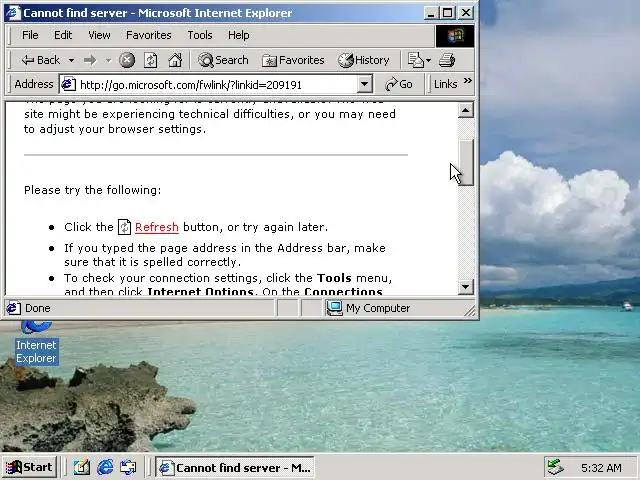Click the 'Please try the following:' text

tap(93, 190)
